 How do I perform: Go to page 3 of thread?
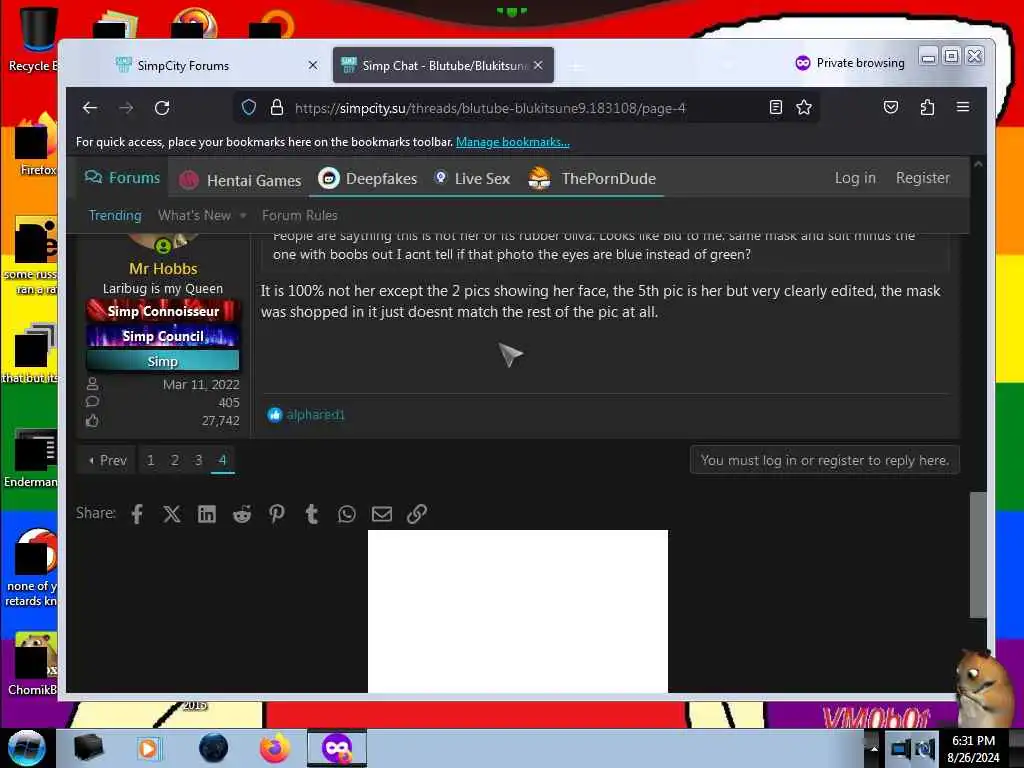click(199, 460)
